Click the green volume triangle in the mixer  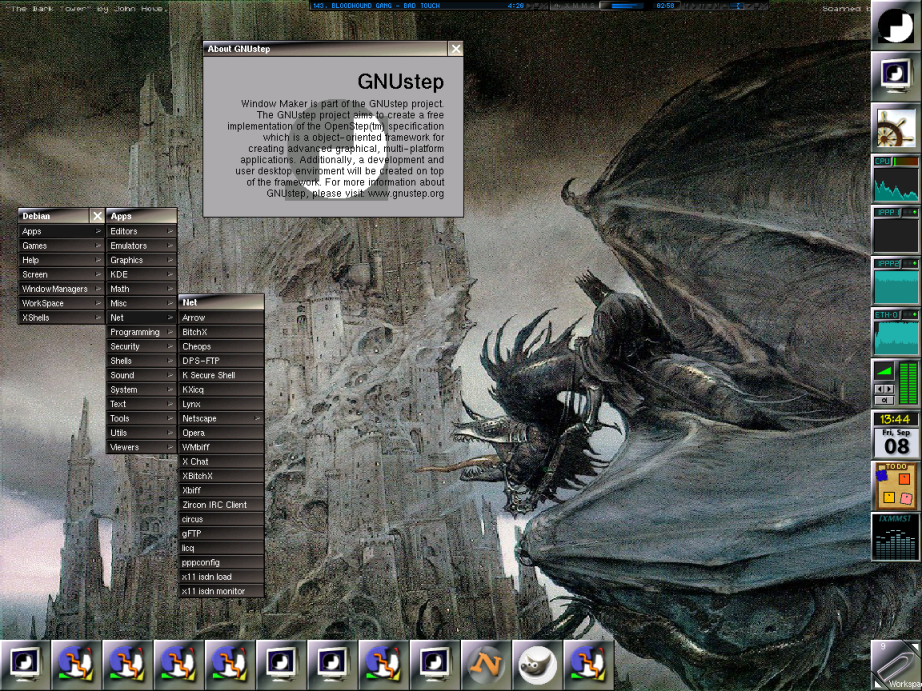point(884,370)
